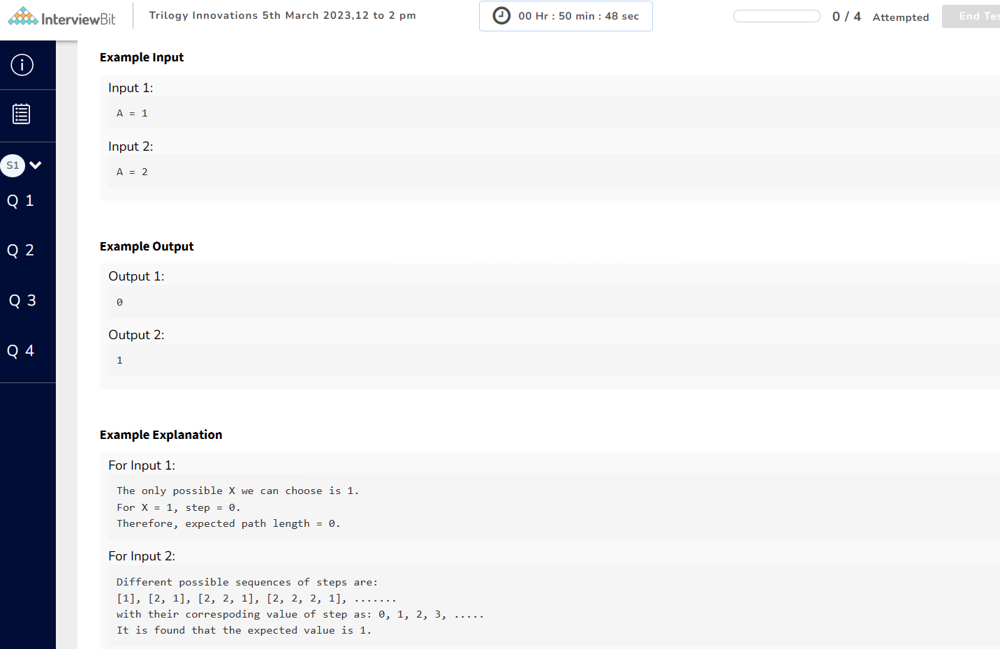Screen dimensions: 1000x649
Task: Open the info icon in the sidebar
Action: [x=21, y=65]
